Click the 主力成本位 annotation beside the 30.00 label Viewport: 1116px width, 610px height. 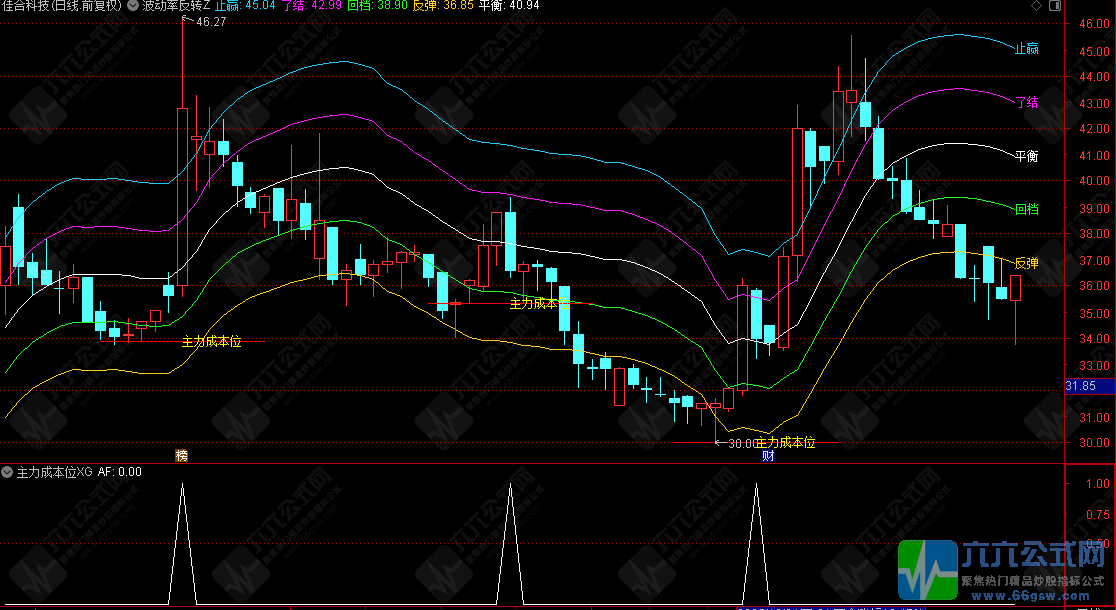[786, 443]
